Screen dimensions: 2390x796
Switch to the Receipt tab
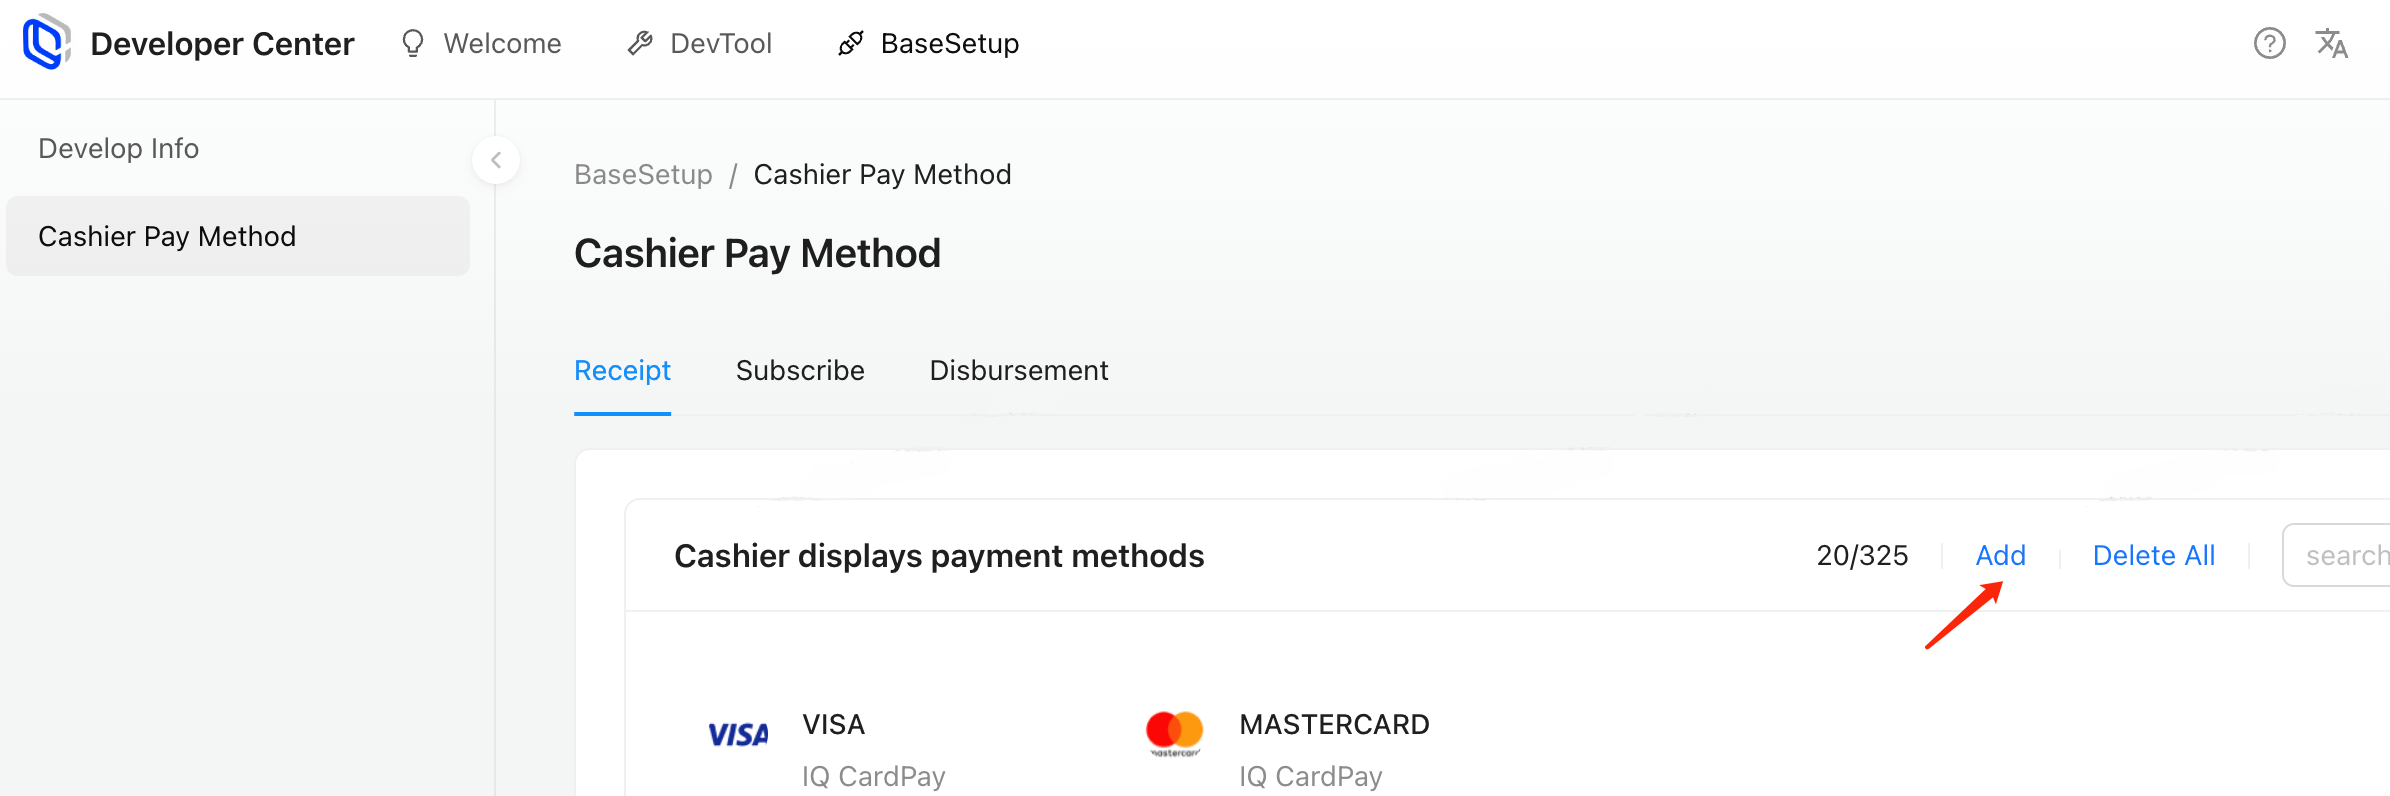[622, 371]
